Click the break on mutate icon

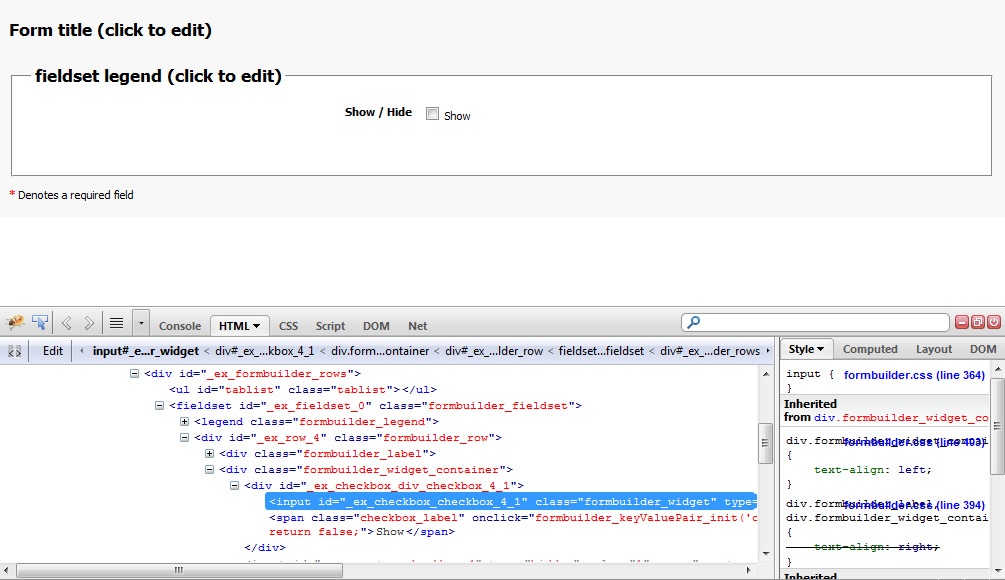point(15,351)
